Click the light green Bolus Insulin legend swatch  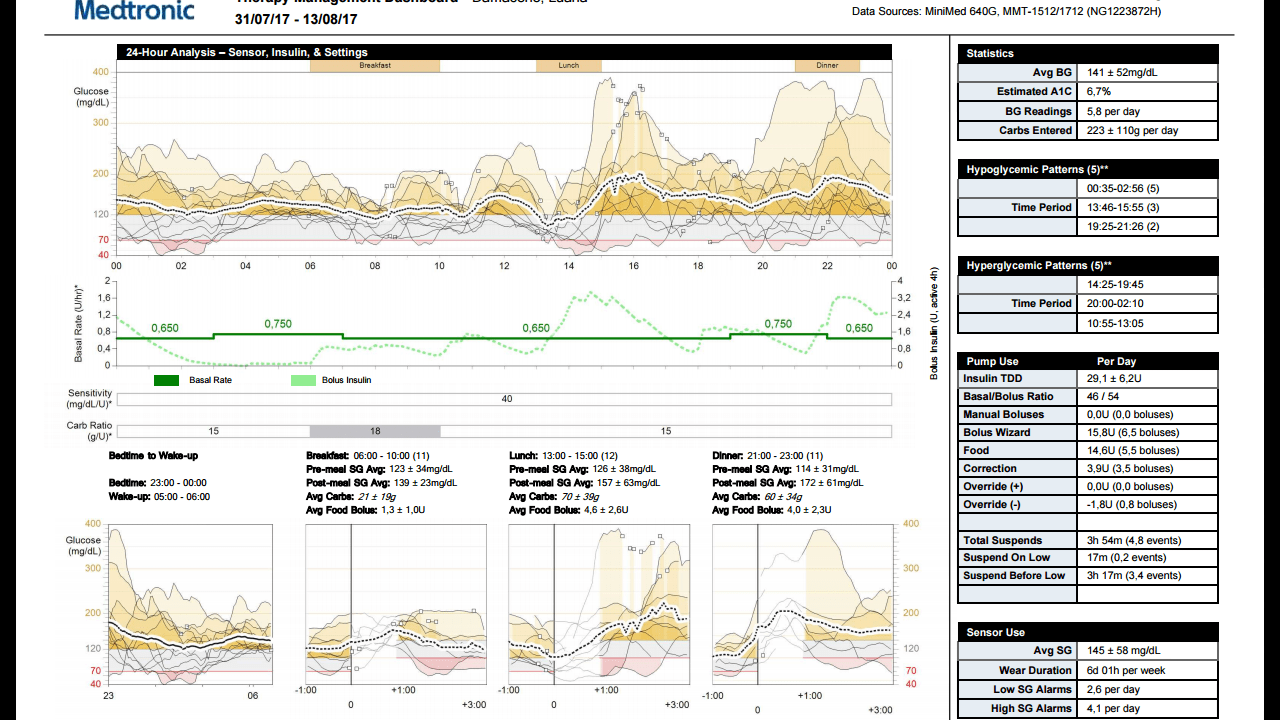coord(303,380)
